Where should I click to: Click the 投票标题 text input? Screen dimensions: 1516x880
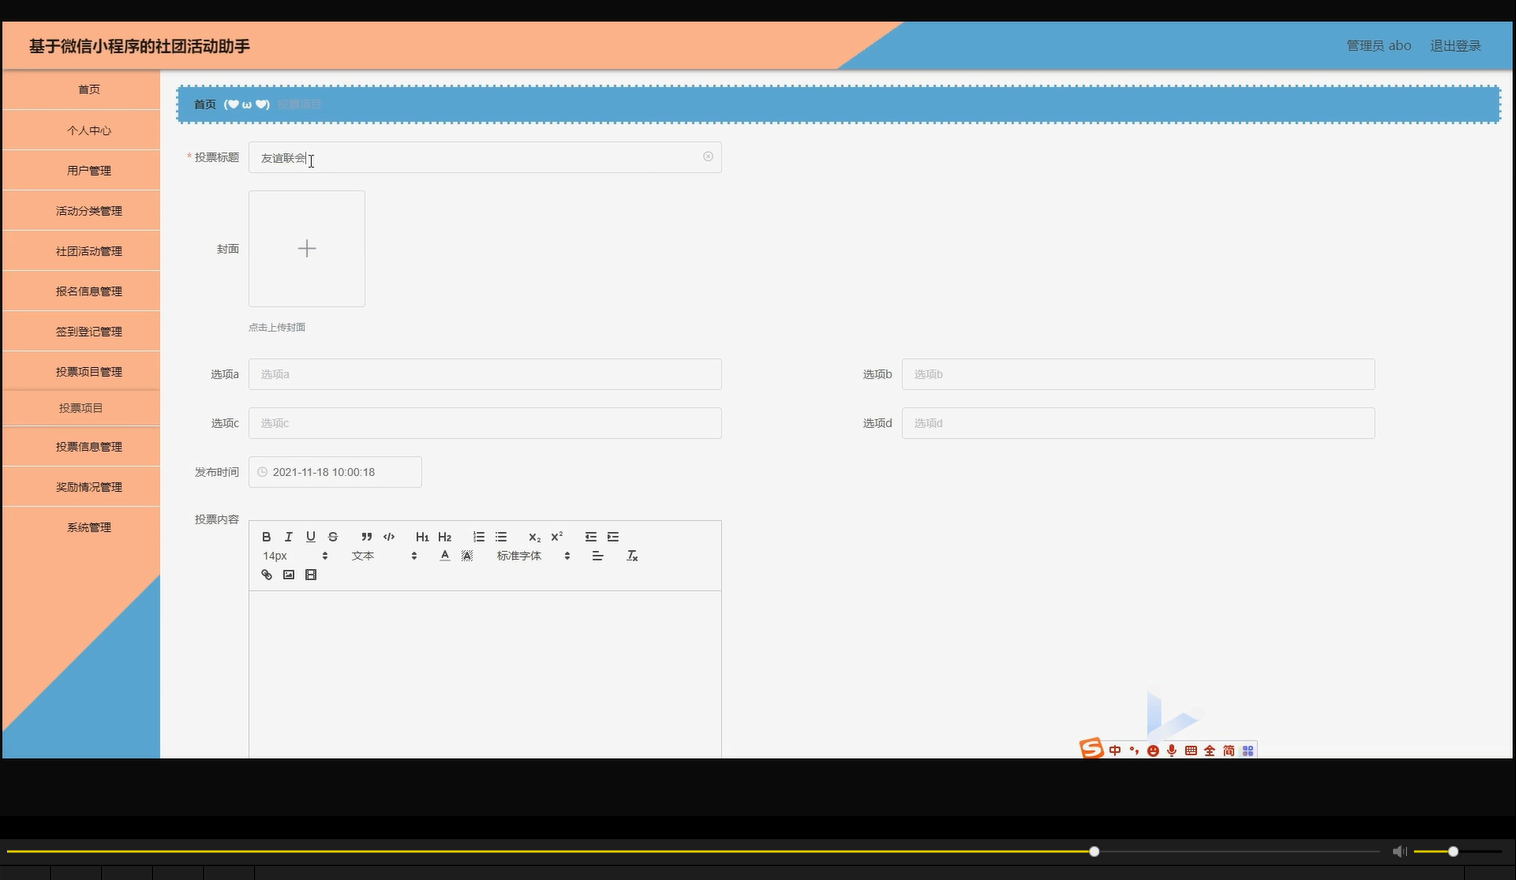coord(485,157)
